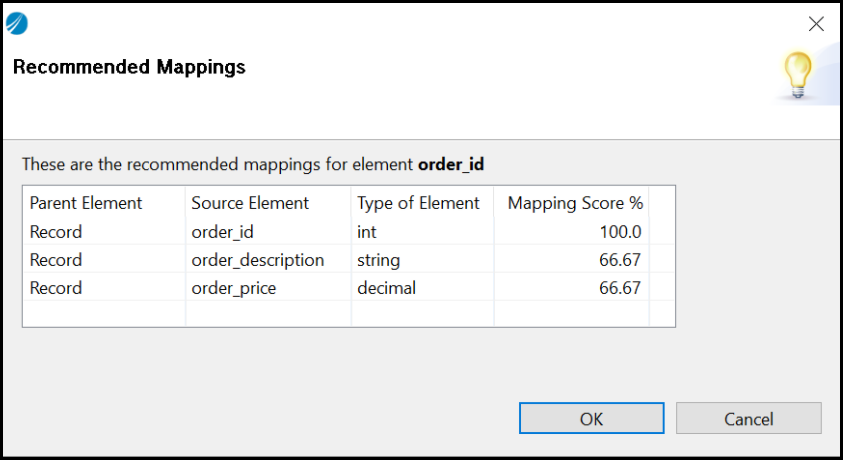Click the int type cell
The width and height of the screenshot is (843, 460).
(x=366, y=232)
